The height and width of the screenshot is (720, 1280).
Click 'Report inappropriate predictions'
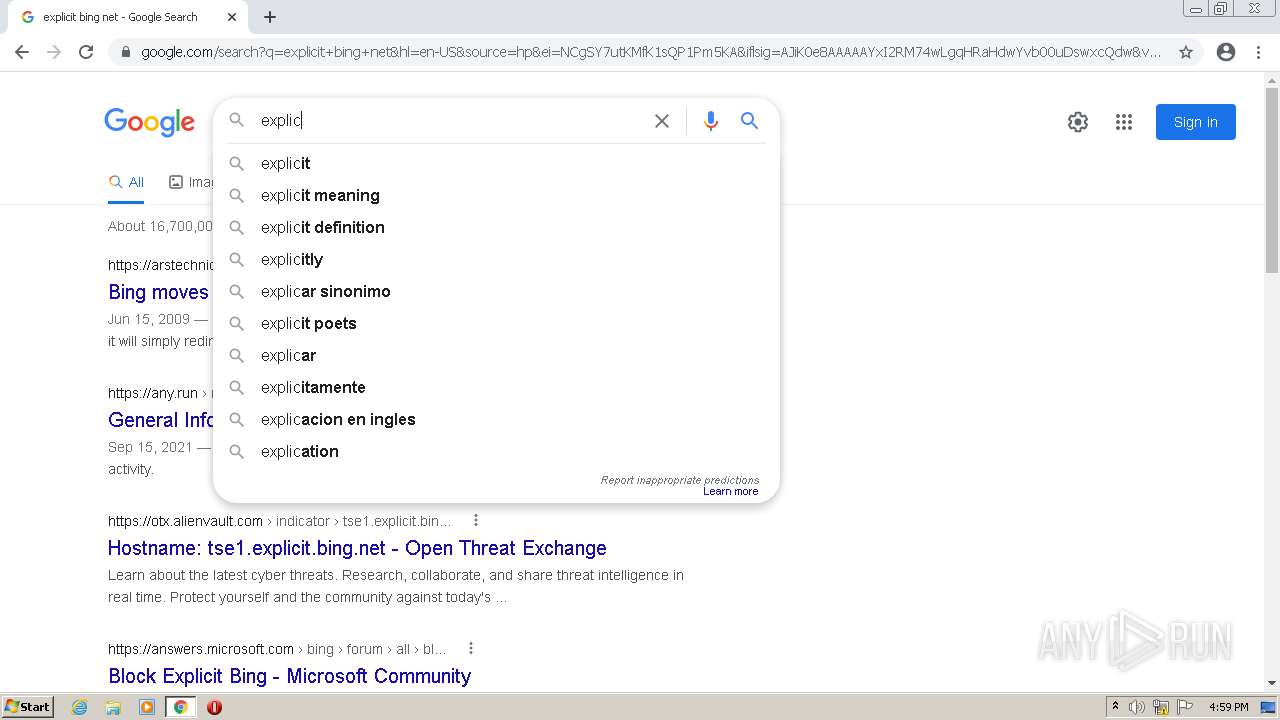click(x=680, y=480)
